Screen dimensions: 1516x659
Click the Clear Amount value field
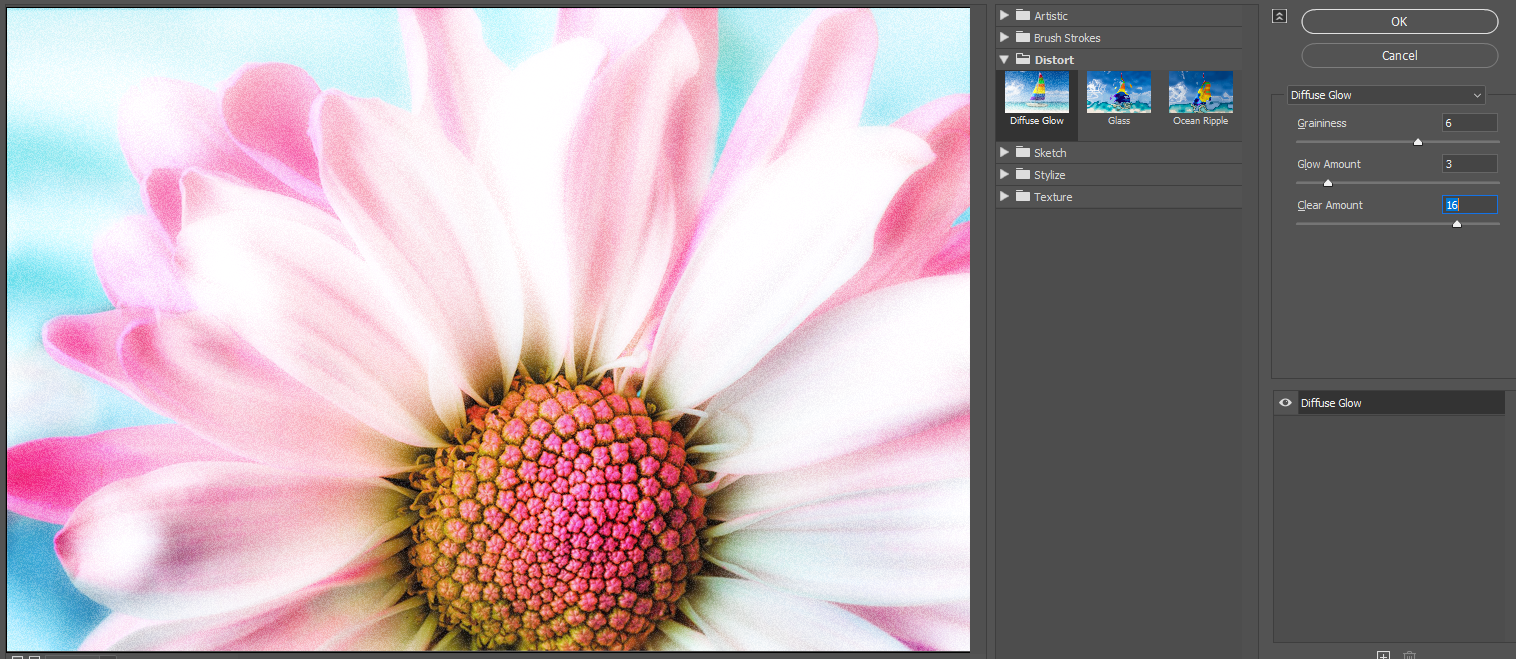1469,205
